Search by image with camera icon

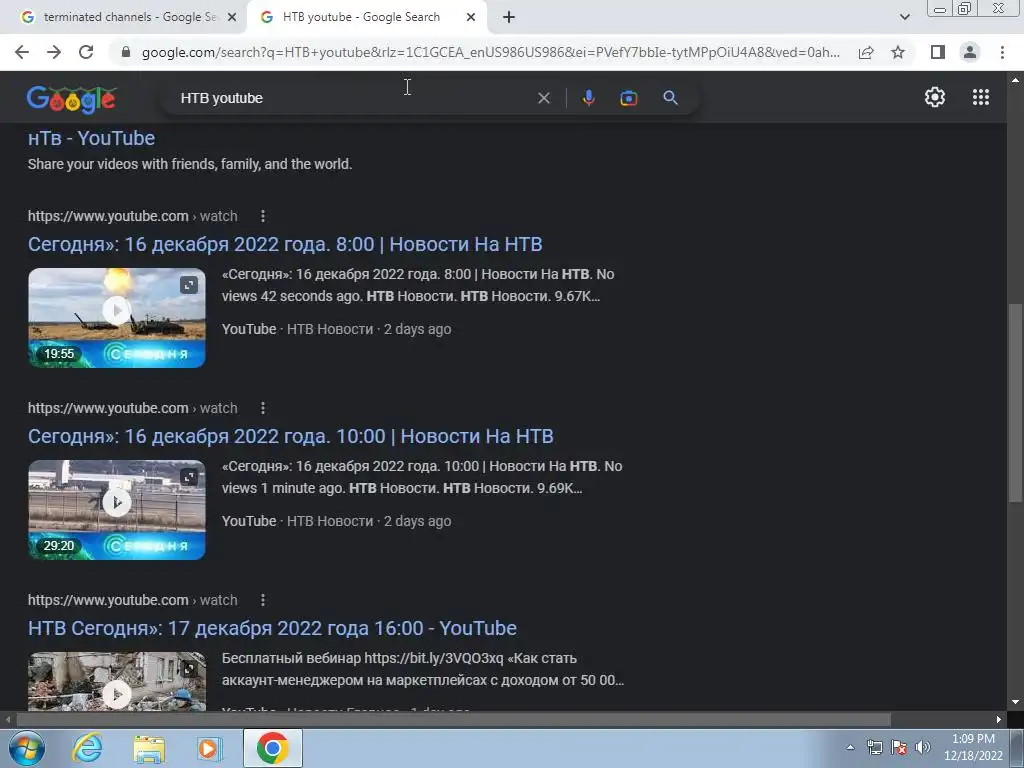click(x=628, y=98)
